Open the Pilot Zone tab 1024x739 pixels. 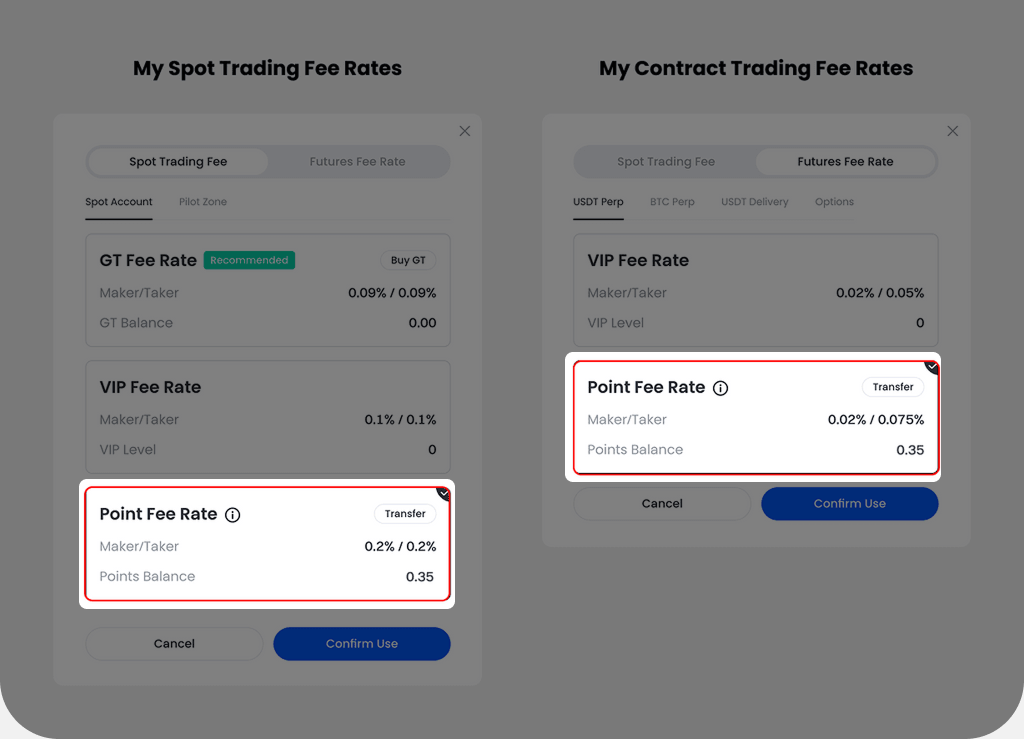coord(203,202)
